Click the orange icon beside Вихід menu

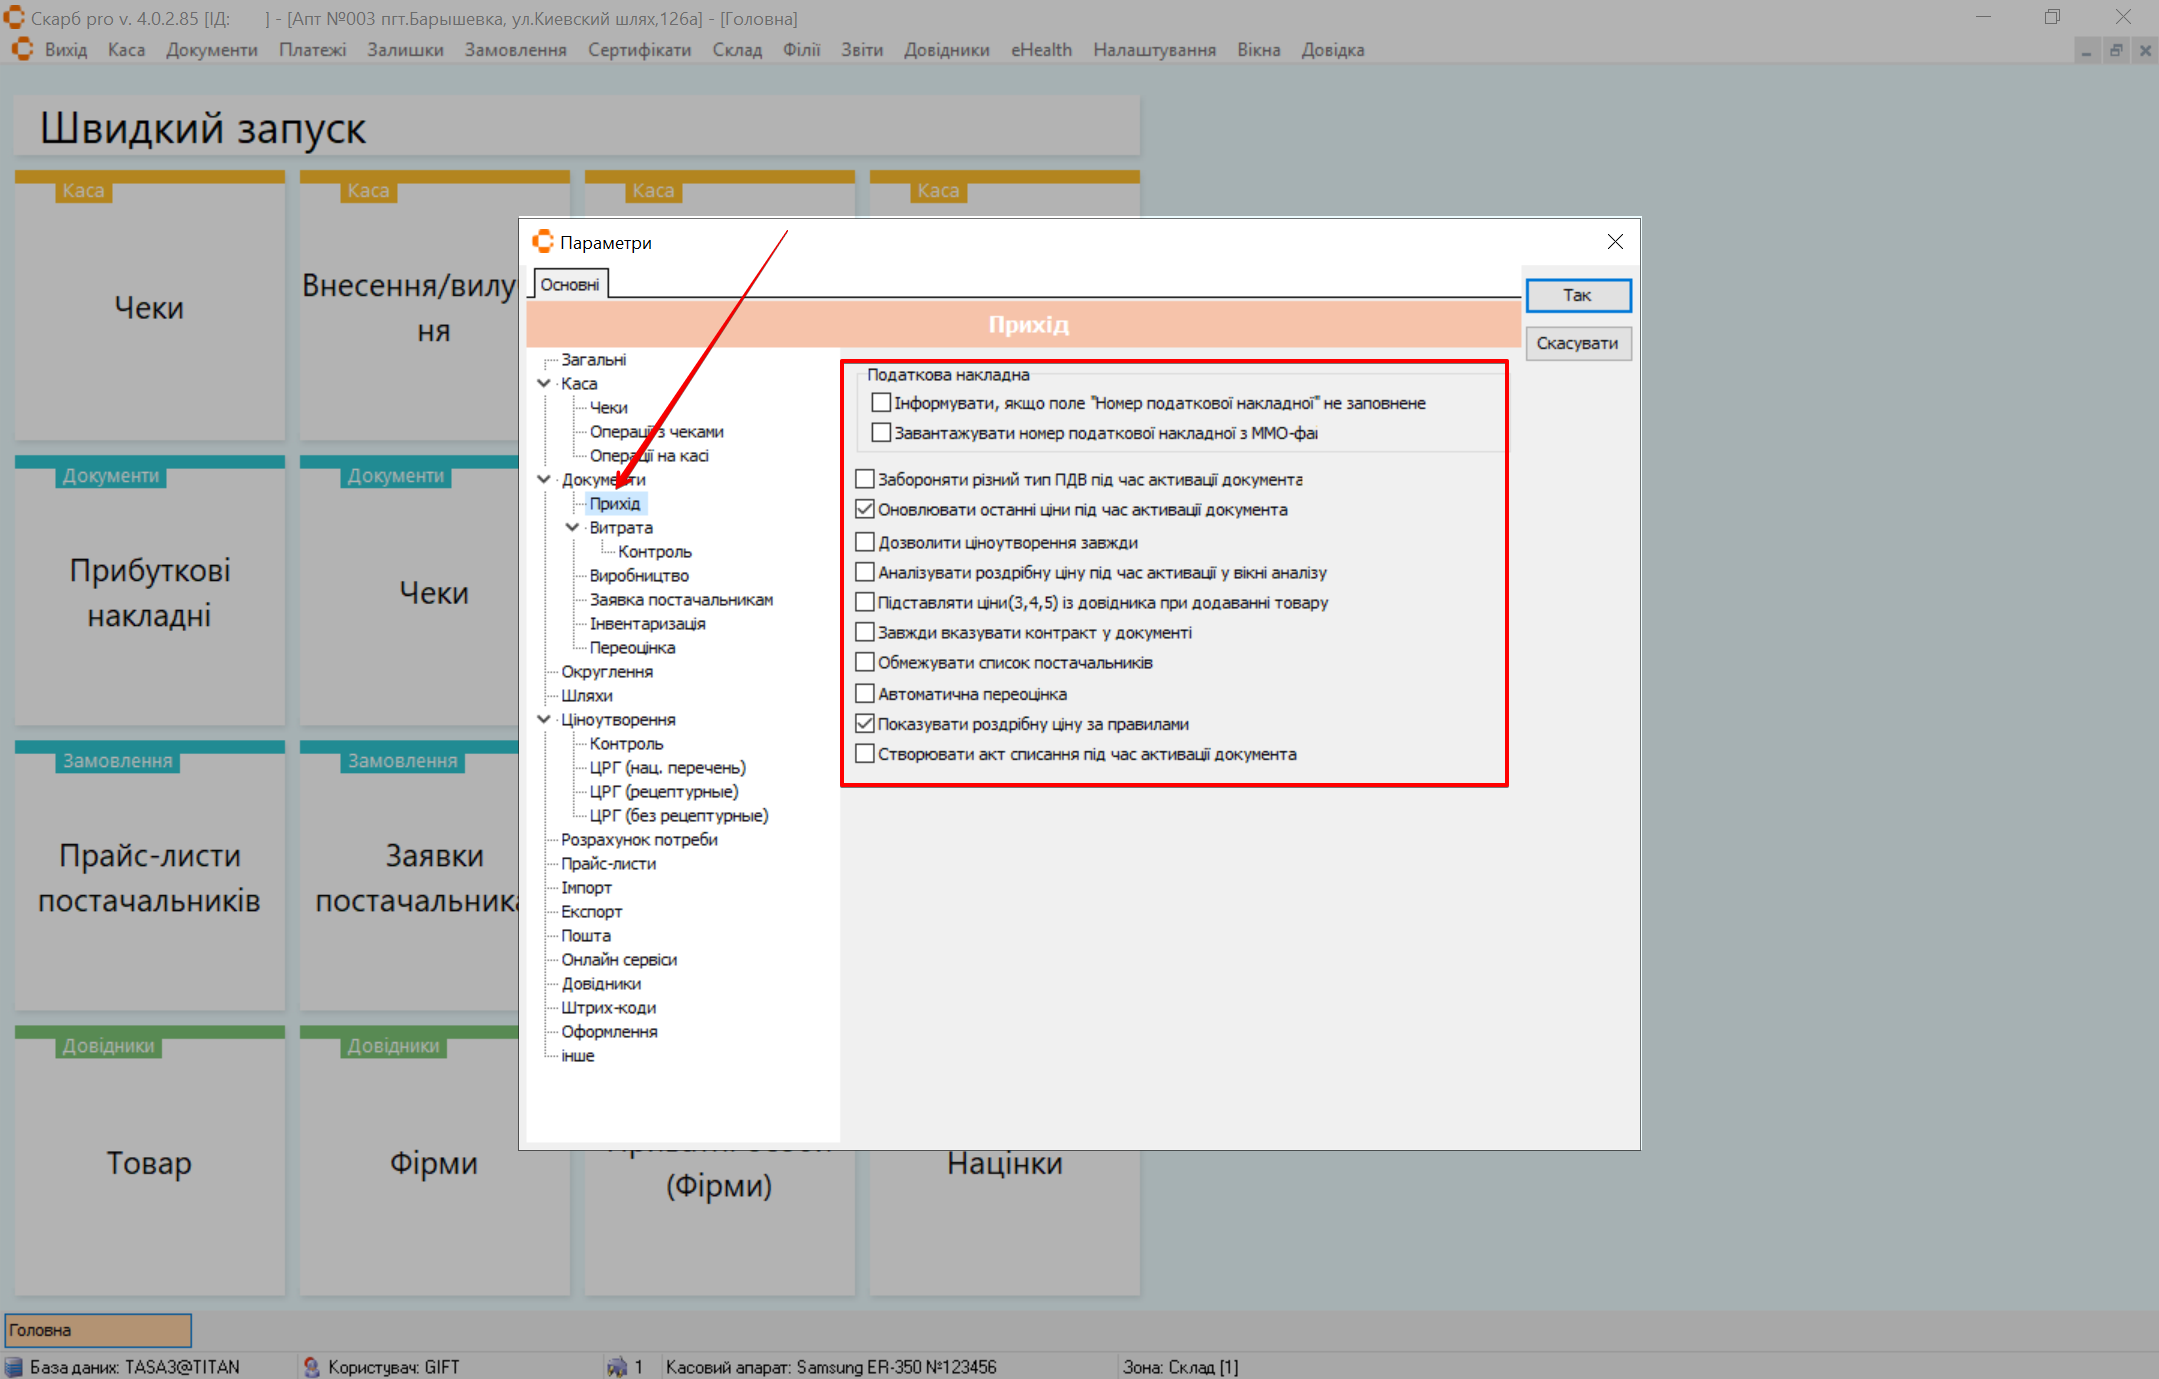click(22, 50)
